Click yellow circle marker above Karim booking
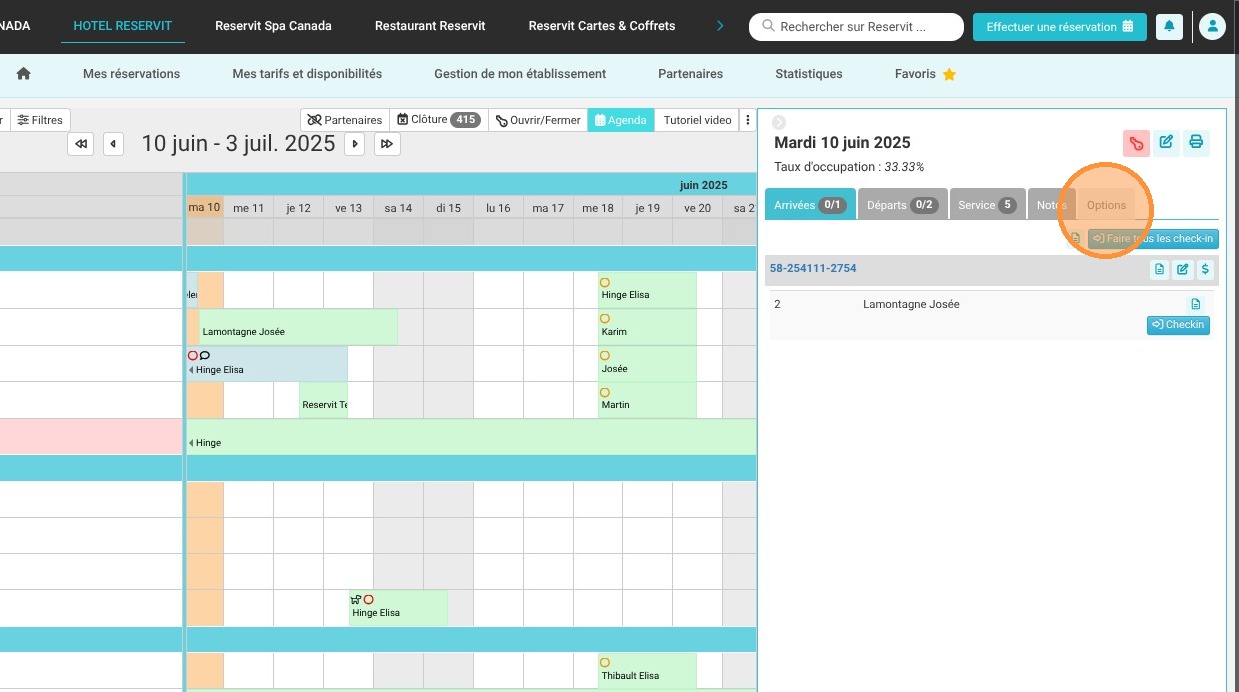 (605, 319)
